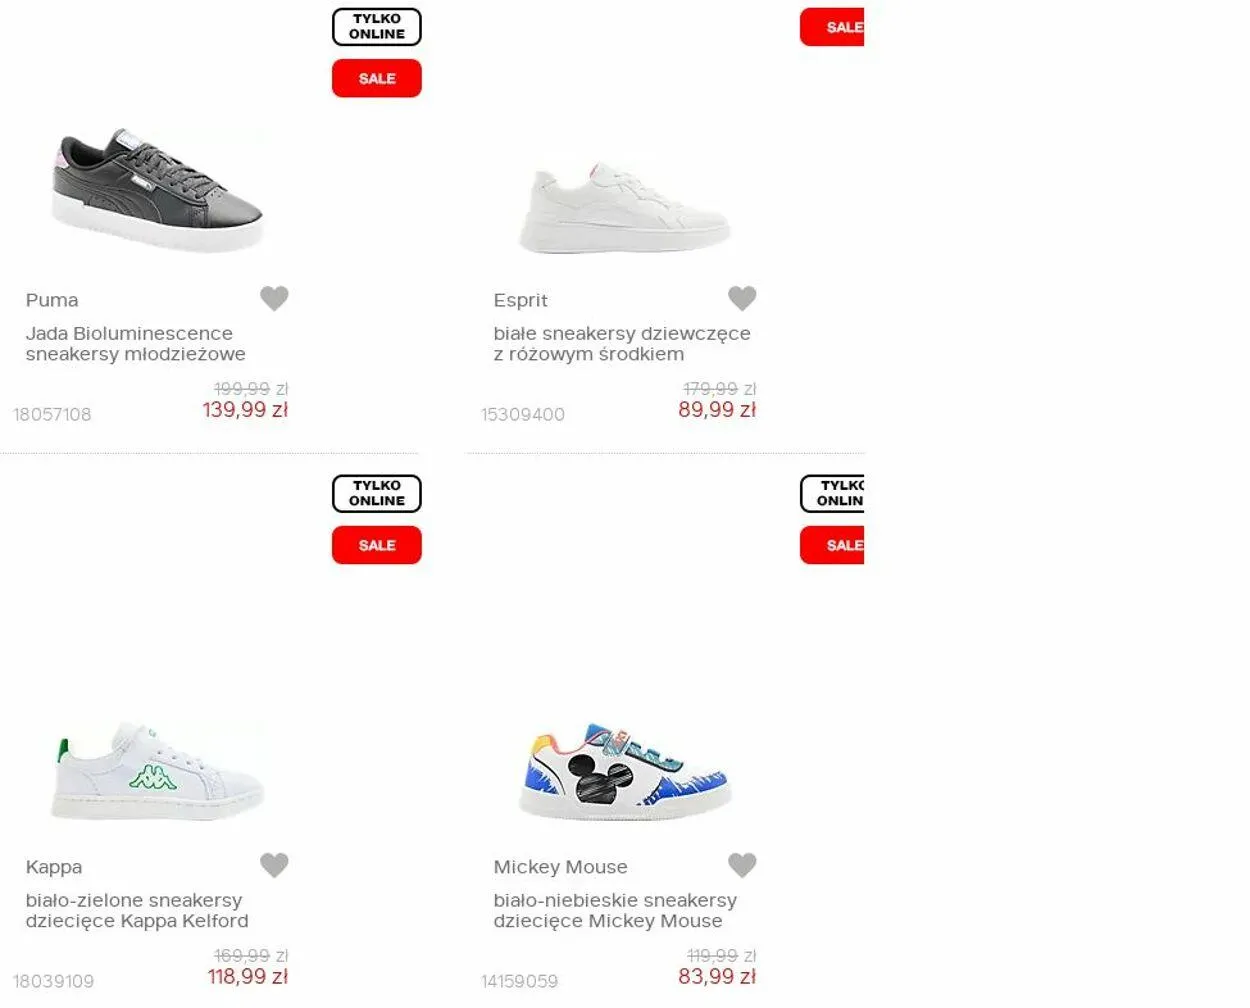
Task: Click TYLKO ONLINE badge above Puma sneakers
Action: point(377,27)
